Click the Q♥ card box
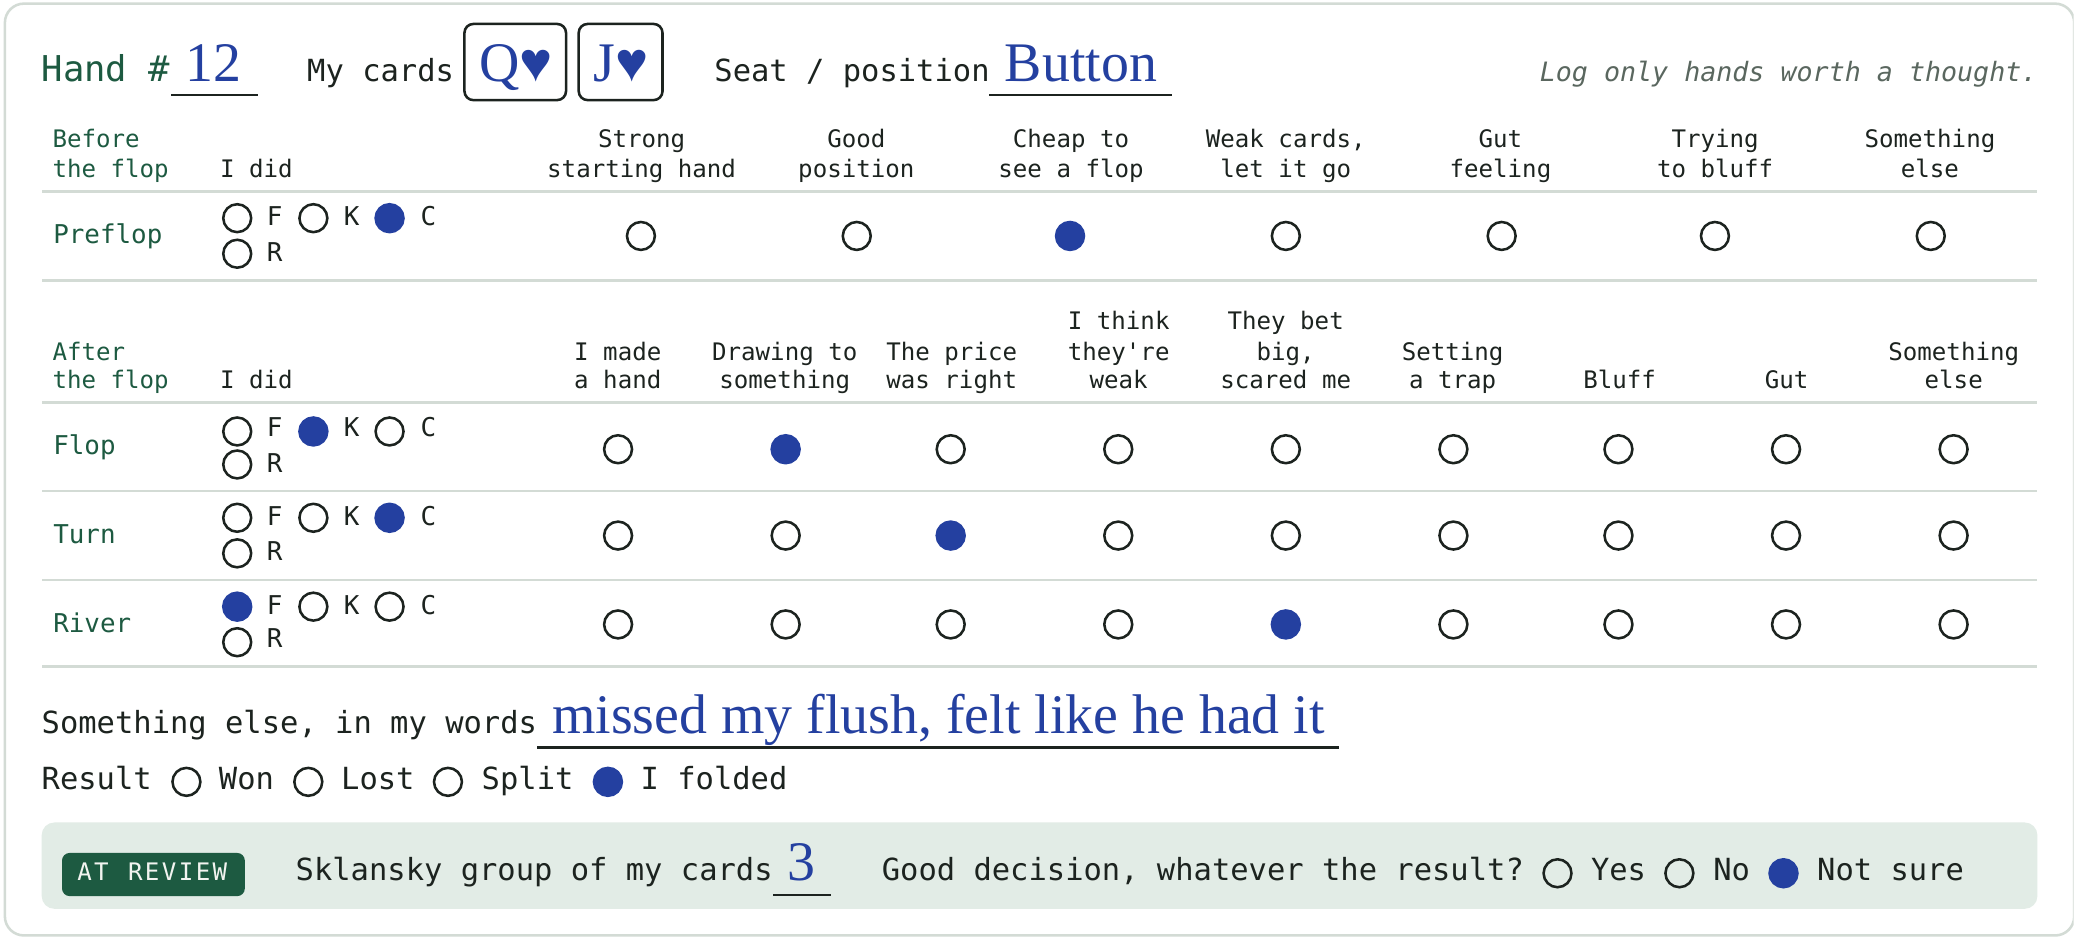Image resolution: width=2079 pixels, height=938 pixels. [x=515, y=62]
